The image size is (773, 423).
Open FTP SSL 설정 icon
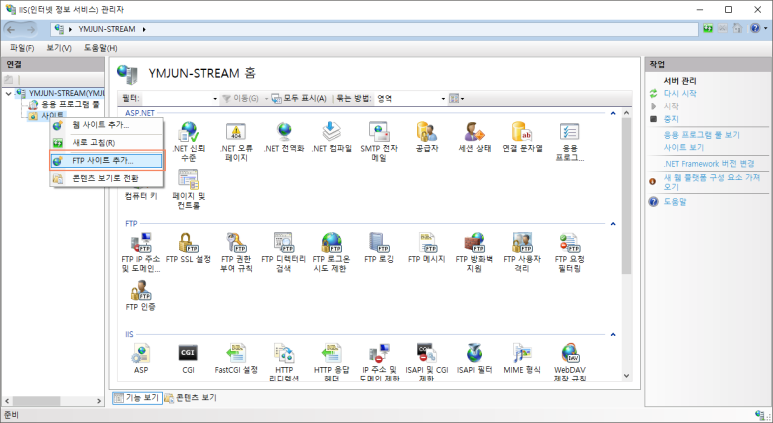(188, 248)
